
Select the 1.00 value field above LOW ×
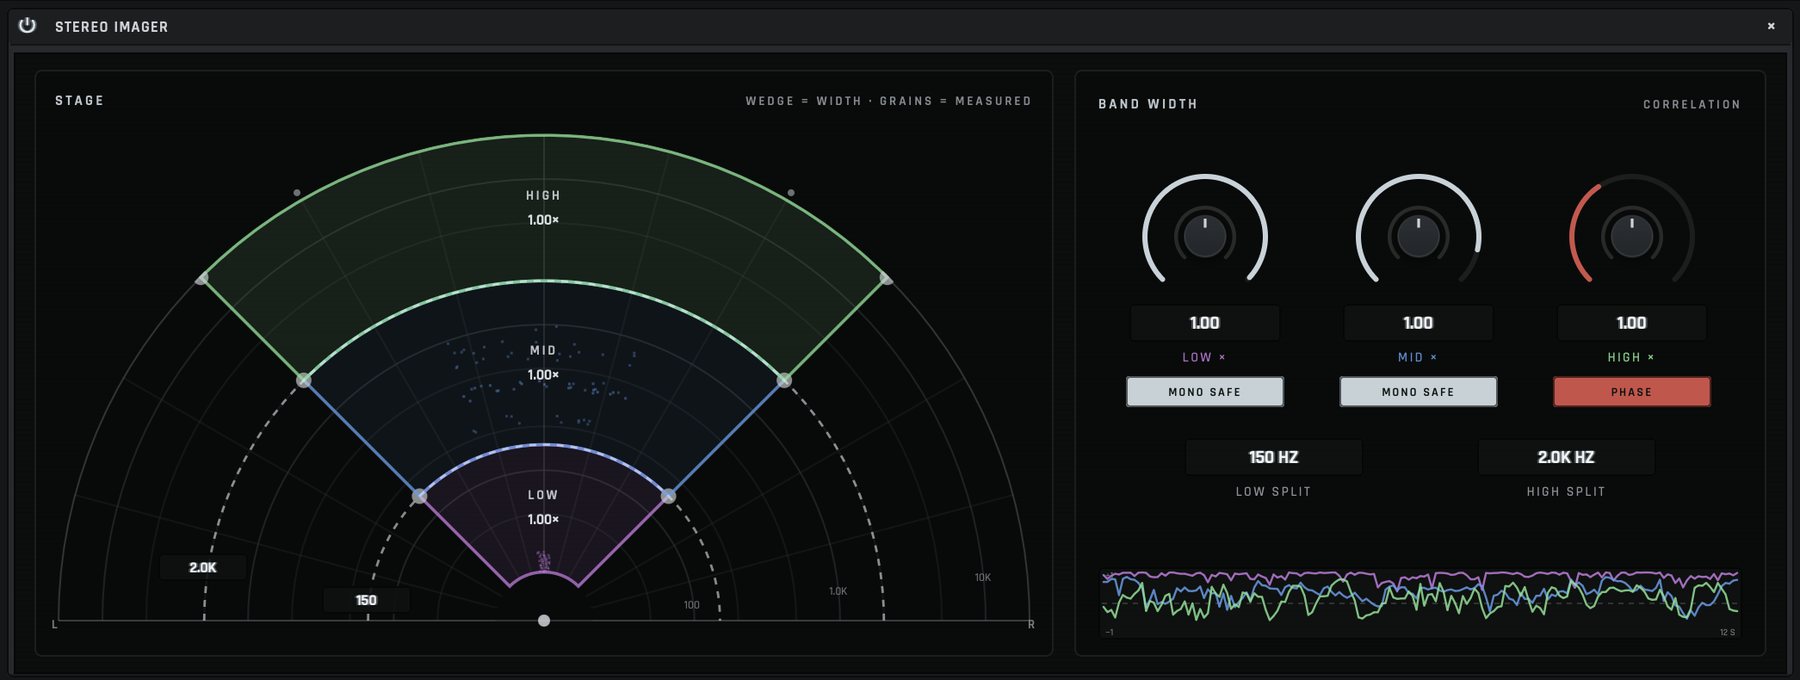(1204, 323)
